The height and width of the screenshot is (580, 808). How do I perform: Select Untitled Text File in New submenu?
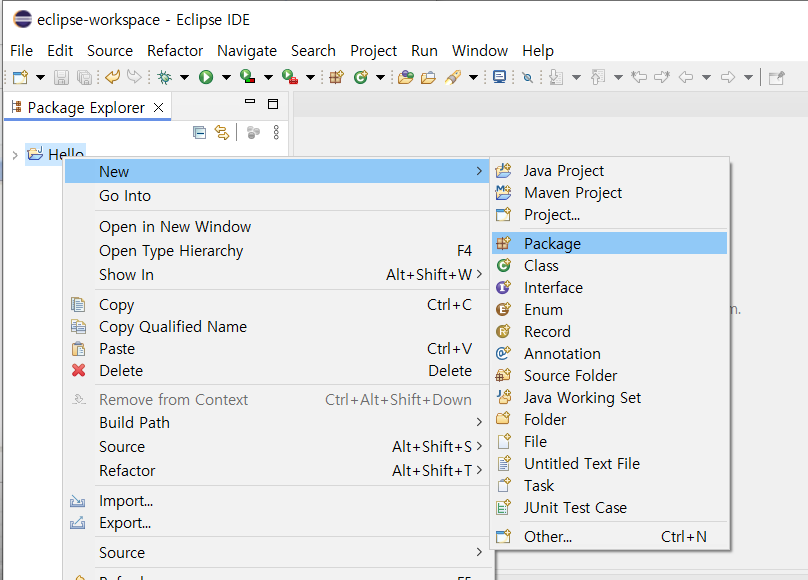coord(610,464)
